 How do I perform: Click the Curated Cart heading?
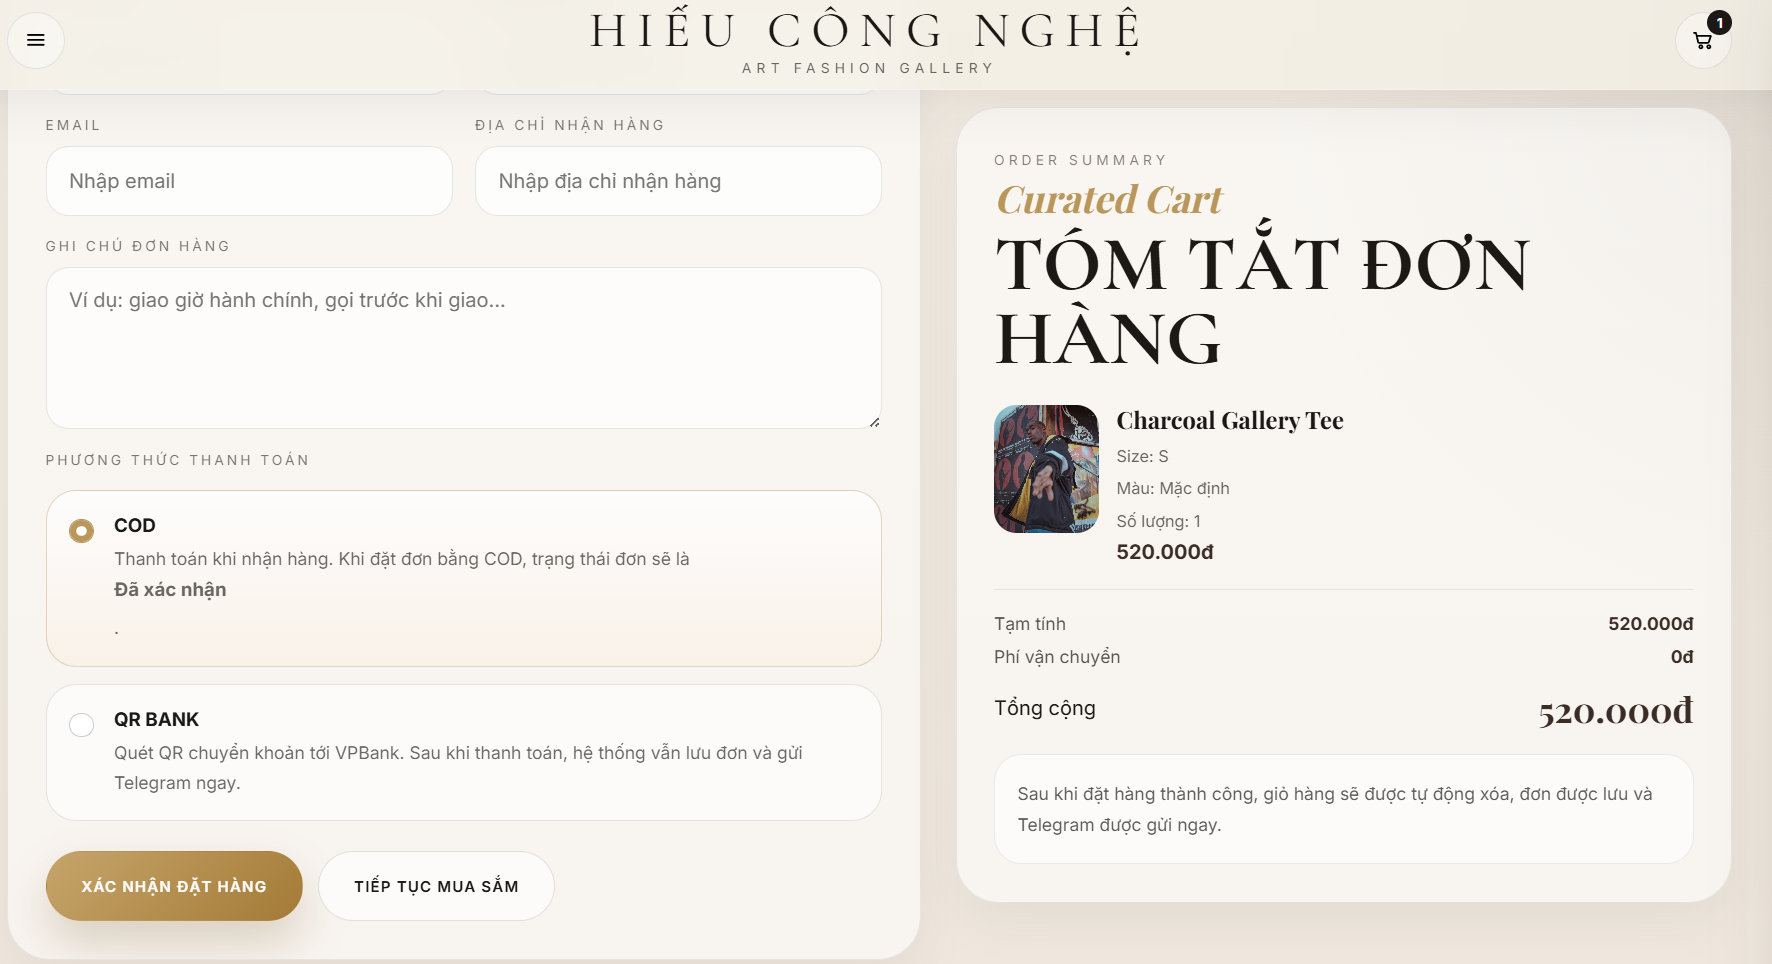(1109, 200)
